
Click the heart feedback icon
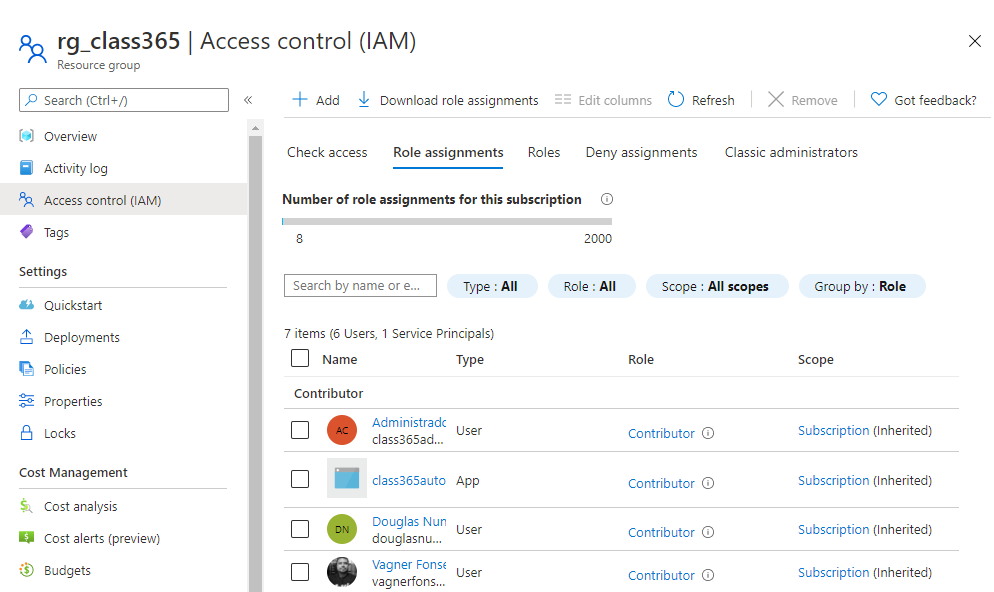[879, 100]
